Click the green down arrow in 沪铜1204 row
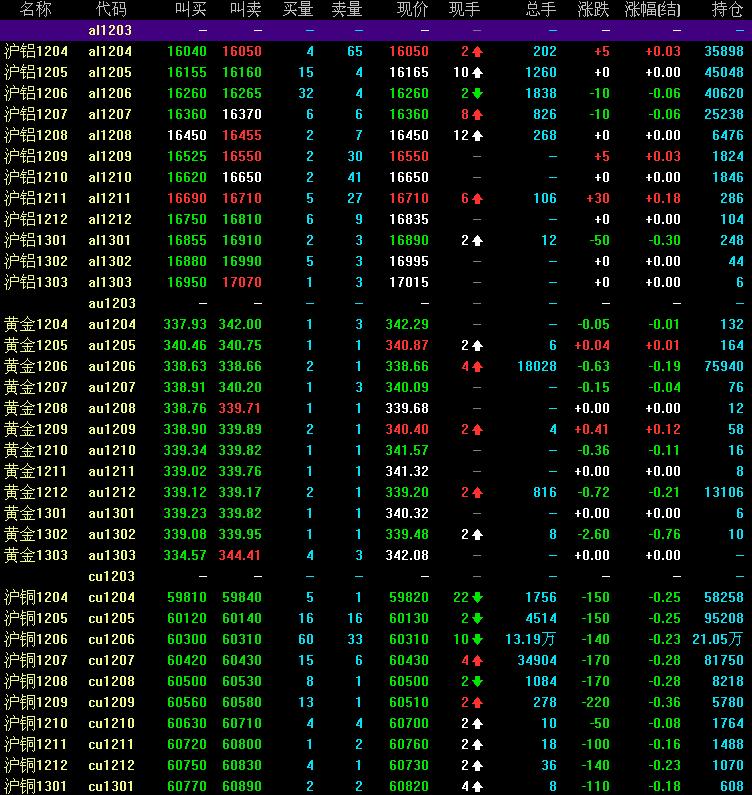The width and height of the screenshot is (752, 795). [x=478, y=597]
